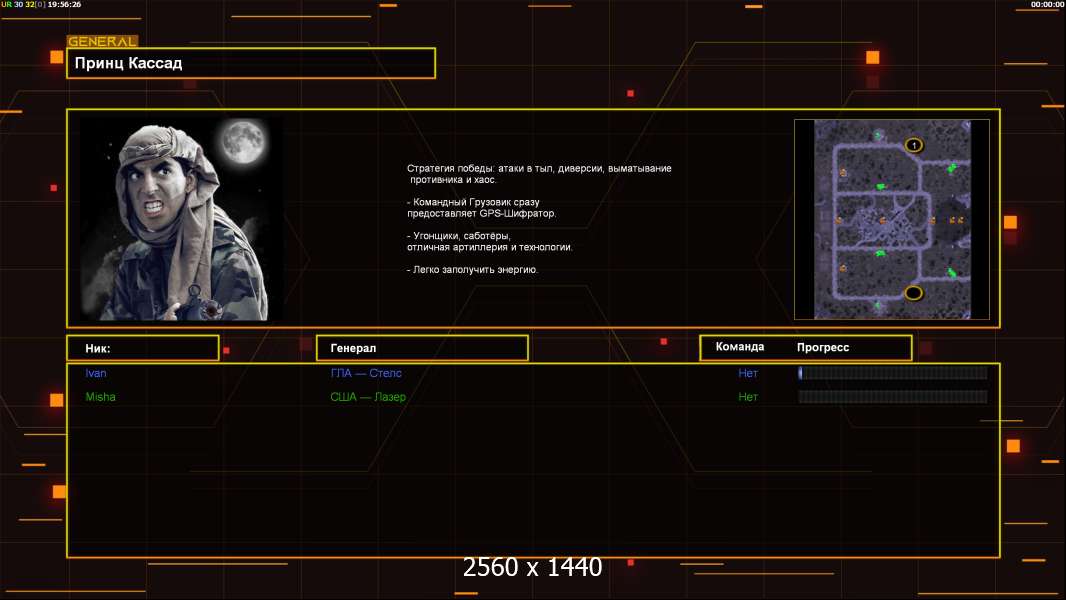Click Ivan's loading progress bar

click(892, 373)
